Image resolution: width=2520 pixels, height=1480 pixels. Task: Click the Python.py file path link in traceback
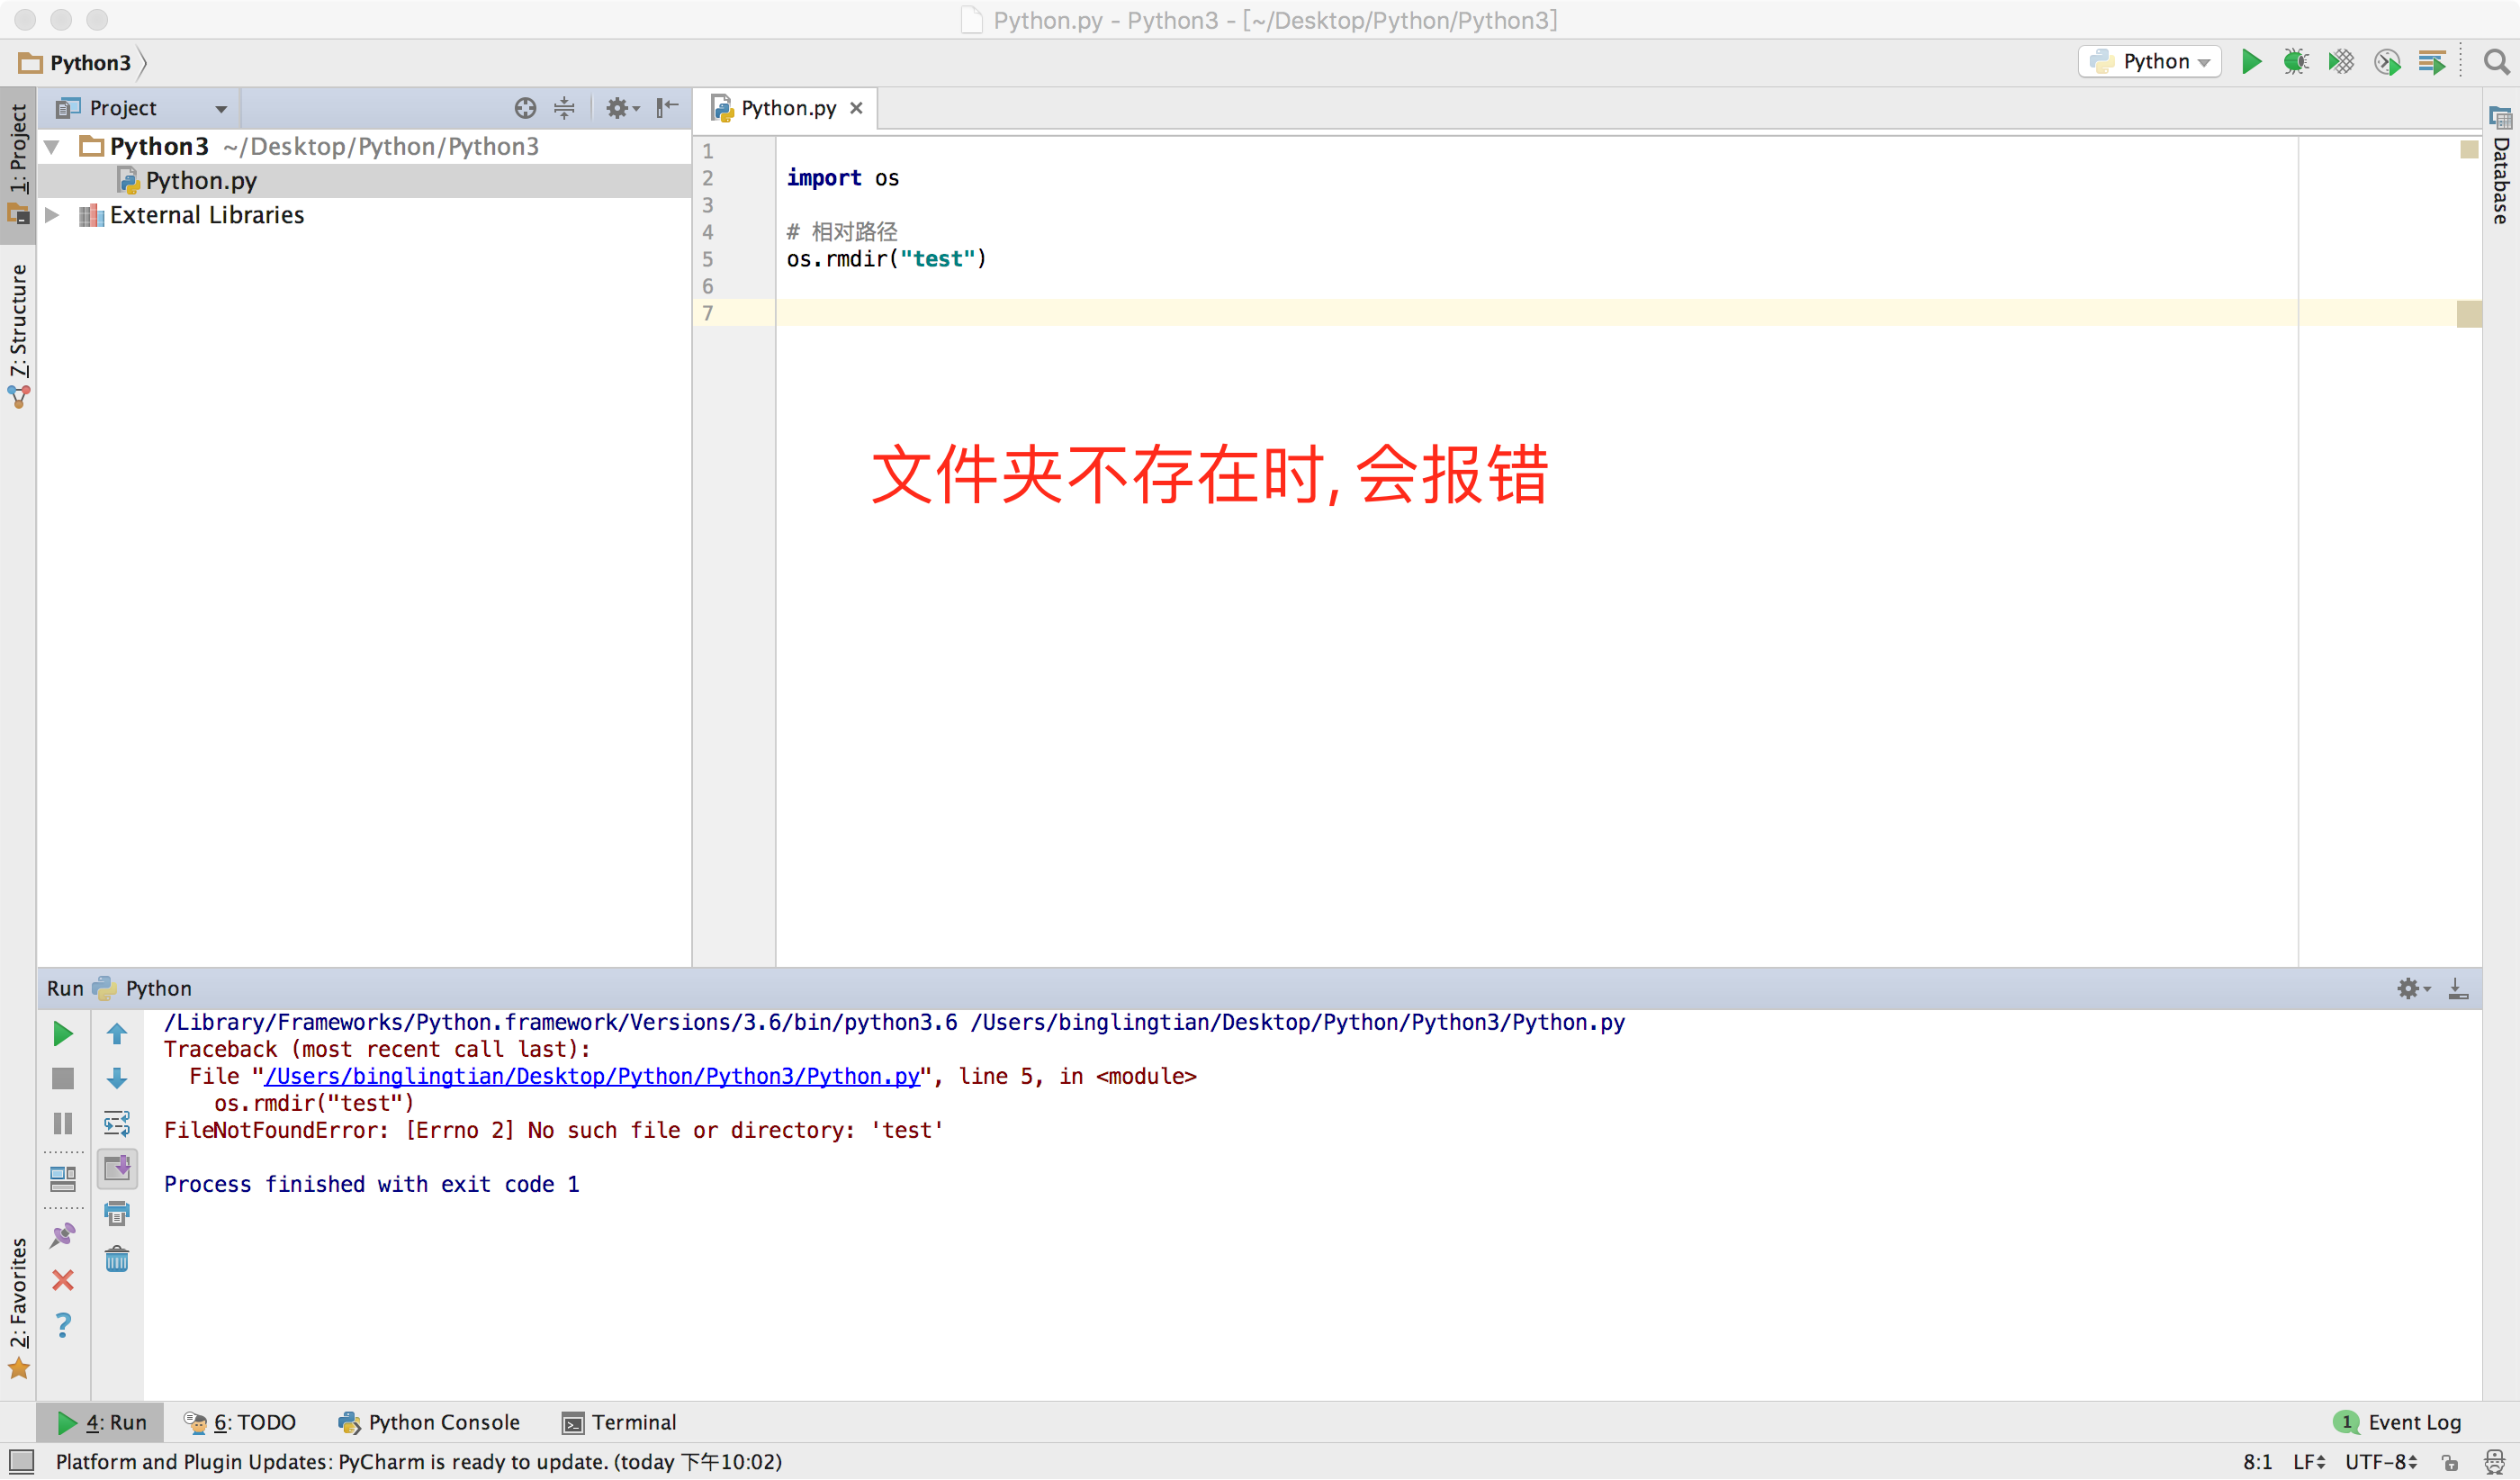click(x=592, y=1077)
